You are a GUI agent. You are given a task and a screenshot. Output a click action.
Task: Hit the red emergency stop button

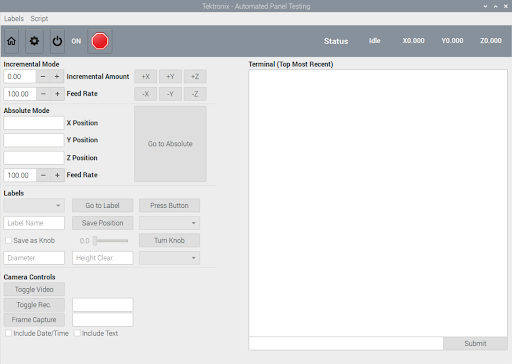click(x=100, y=41)
